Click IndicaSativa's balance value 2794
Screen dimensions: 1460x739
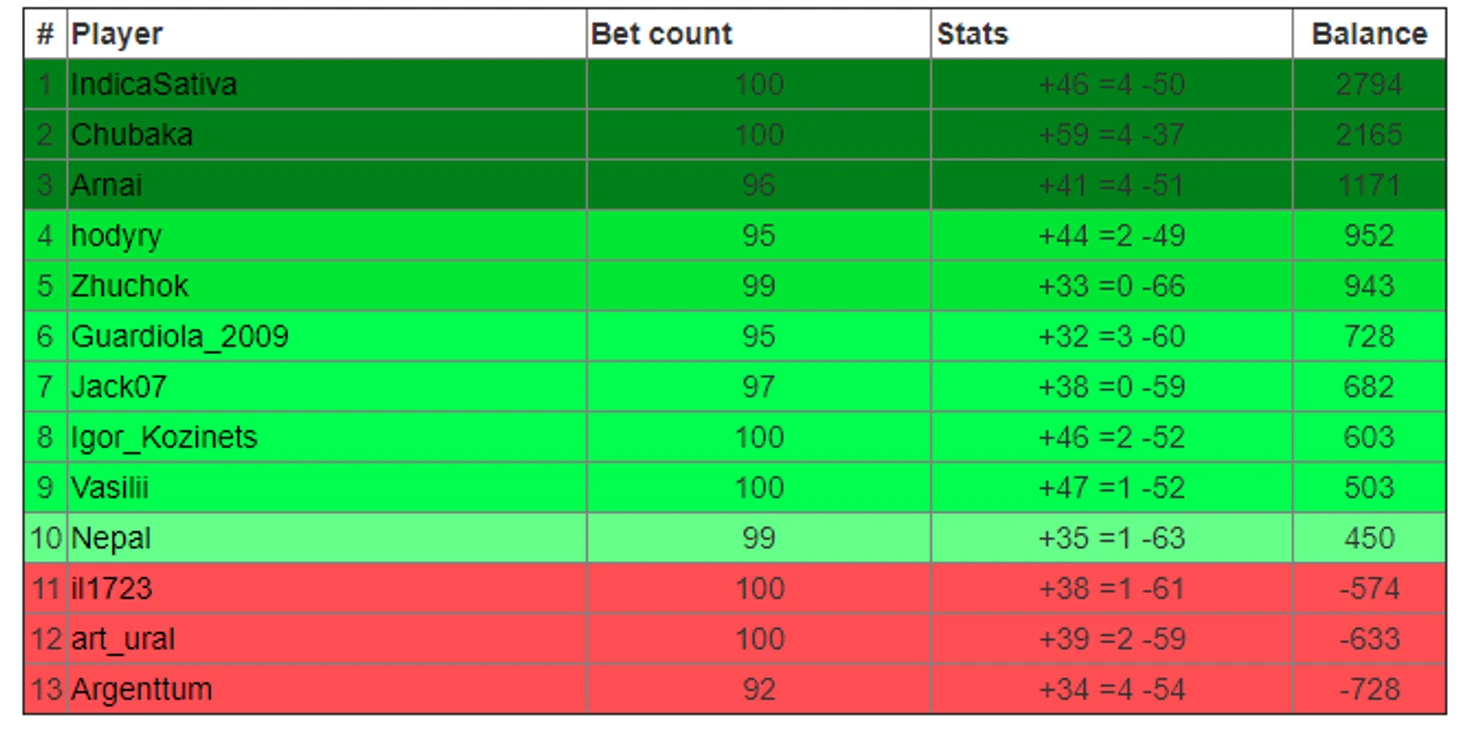click(x=1368, y=84)
